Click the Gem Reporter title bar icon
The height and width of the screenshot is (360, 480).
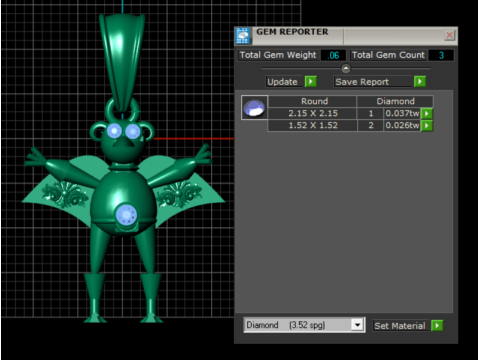243,36
